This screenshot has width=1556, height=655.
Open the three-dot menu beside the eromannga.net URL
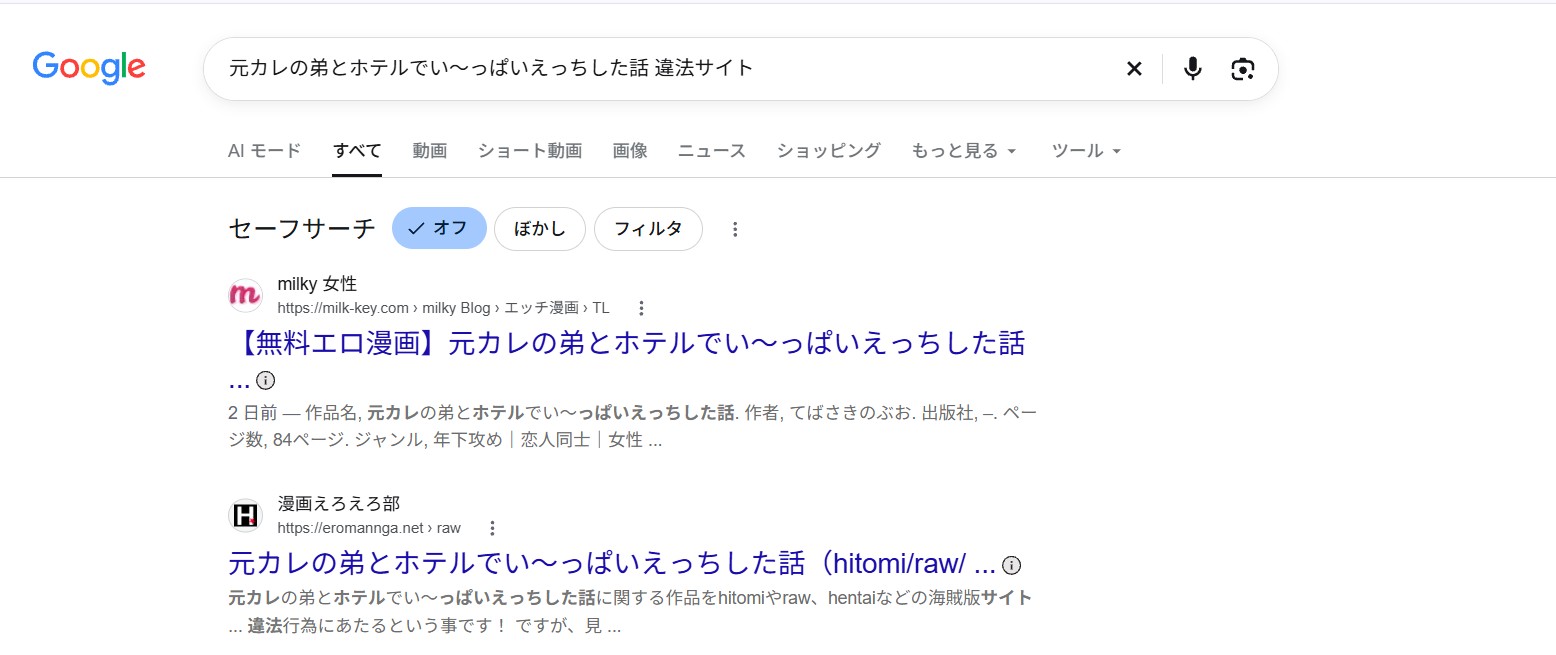(492, 528)
